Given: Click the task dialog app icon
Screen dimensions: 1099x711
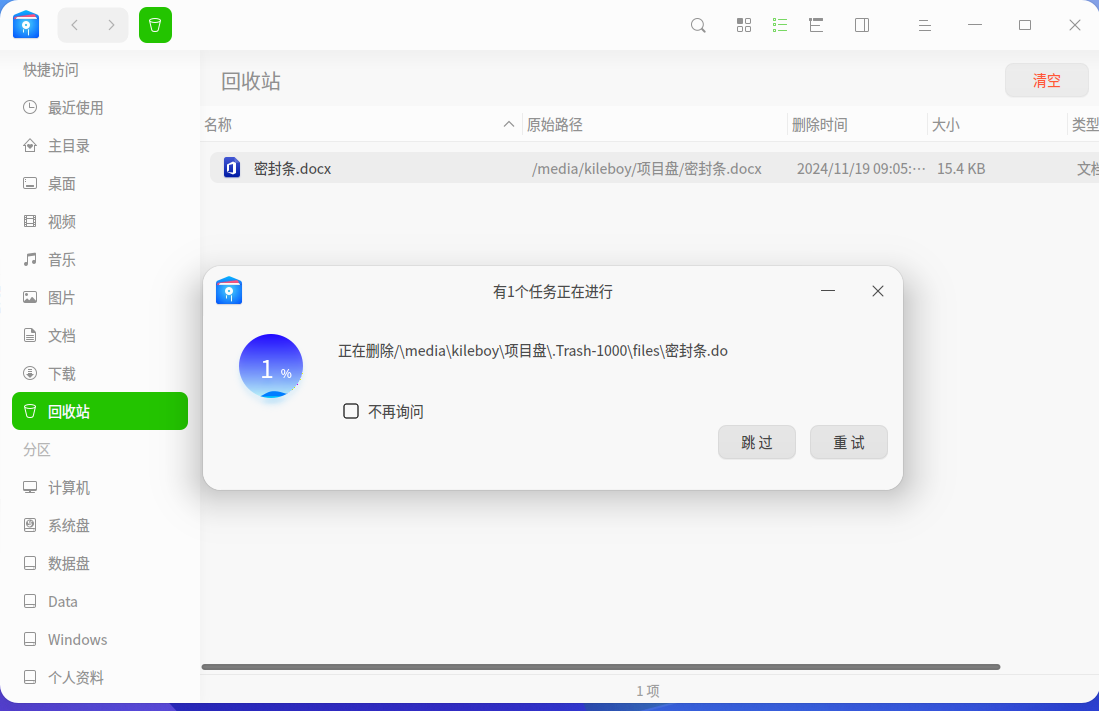Looking at the screenshot, I should [229, 290].
